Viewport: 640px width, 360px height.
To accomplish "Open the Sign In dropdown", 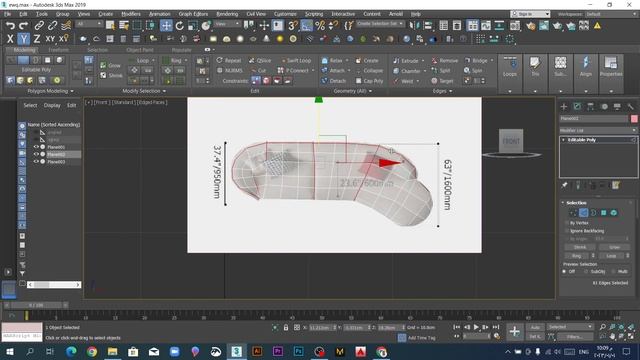I will click(x=530, y=14).
